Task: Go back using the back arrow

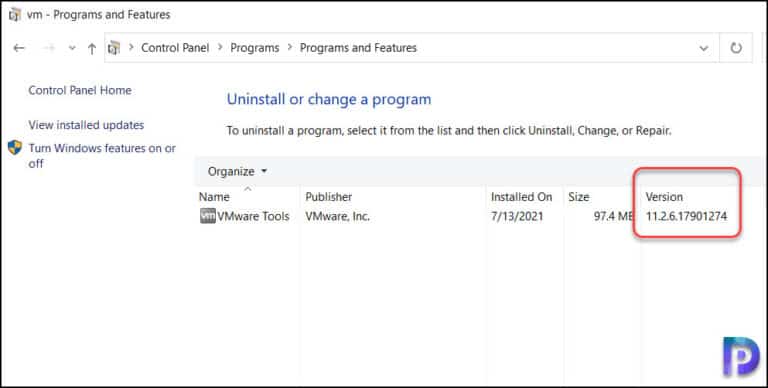Action: tap(19, 48)
